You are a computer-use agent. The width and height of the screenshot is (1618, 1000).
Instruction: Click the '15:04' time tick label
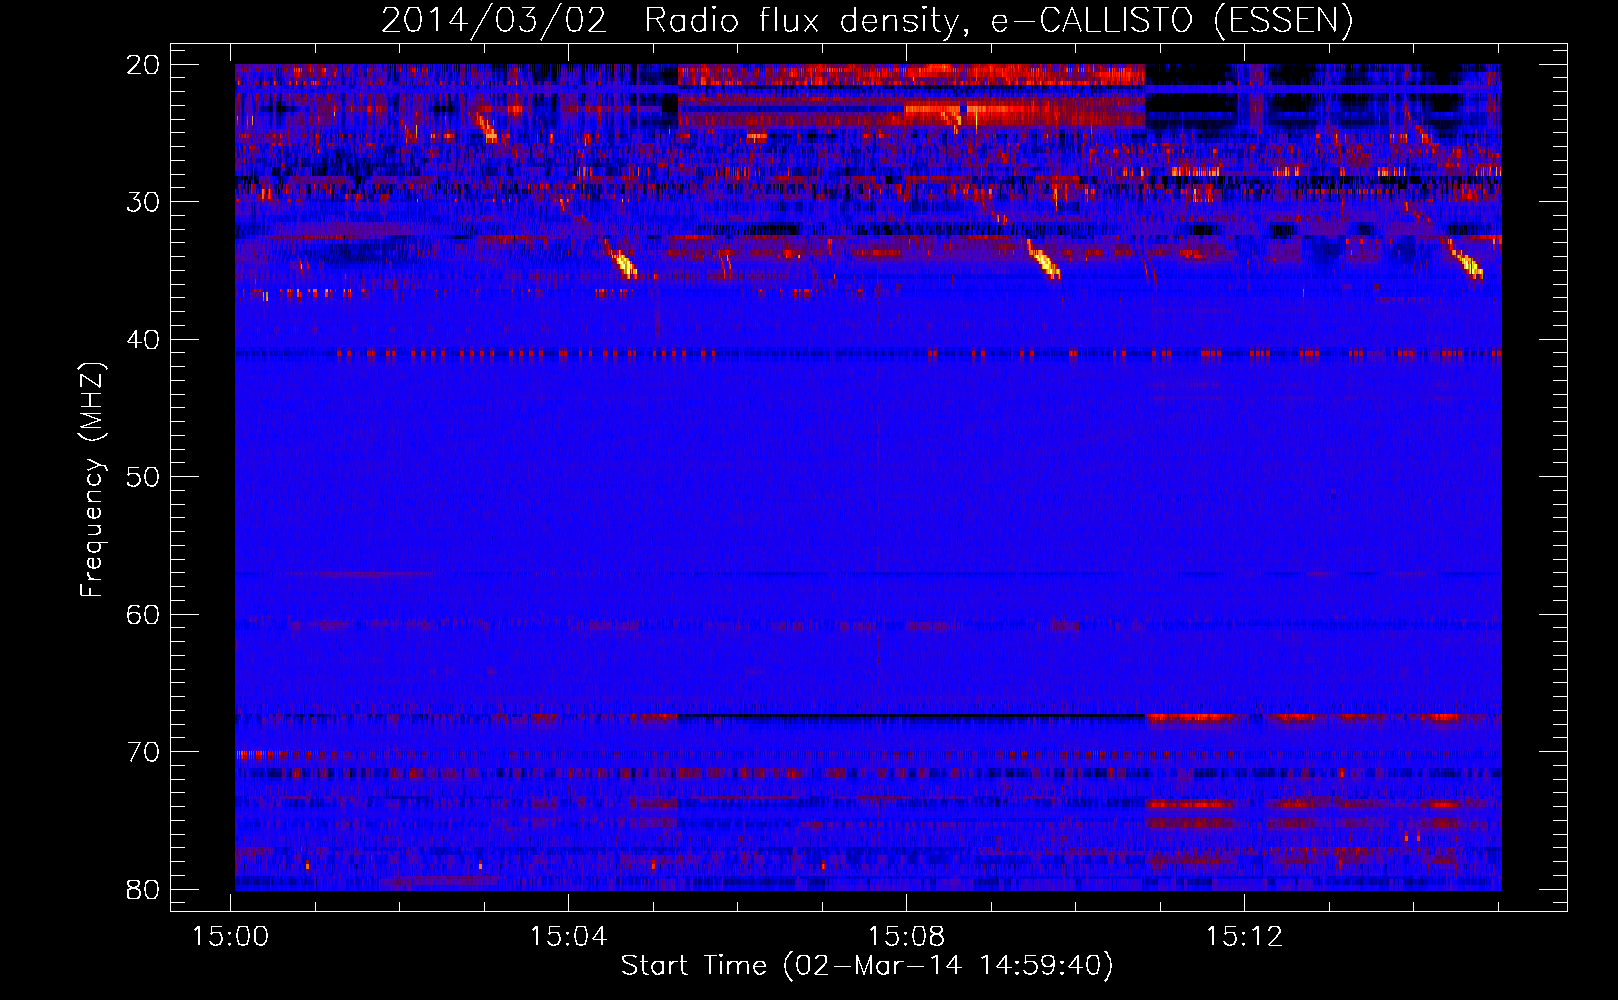pos(568,937)
